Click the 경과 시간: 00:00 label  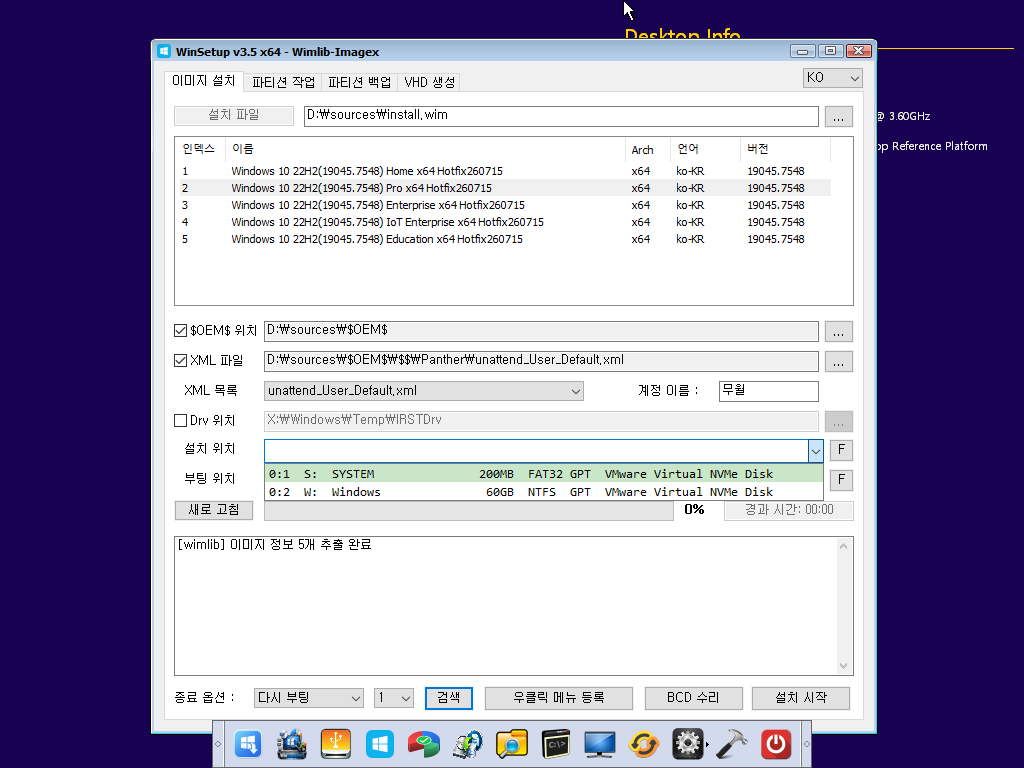[x=789, y=510]
